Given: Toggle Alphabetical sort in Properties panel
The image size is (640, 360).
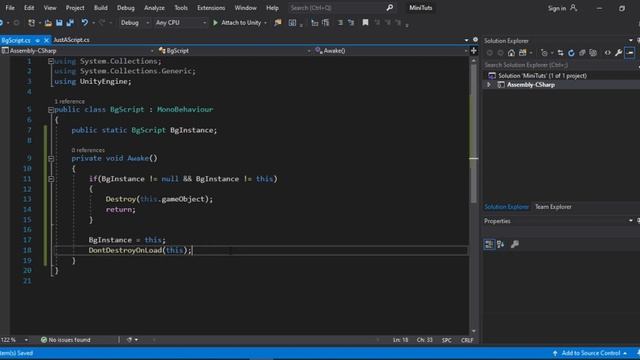Looking at the screenshot, I should (501, 244).
